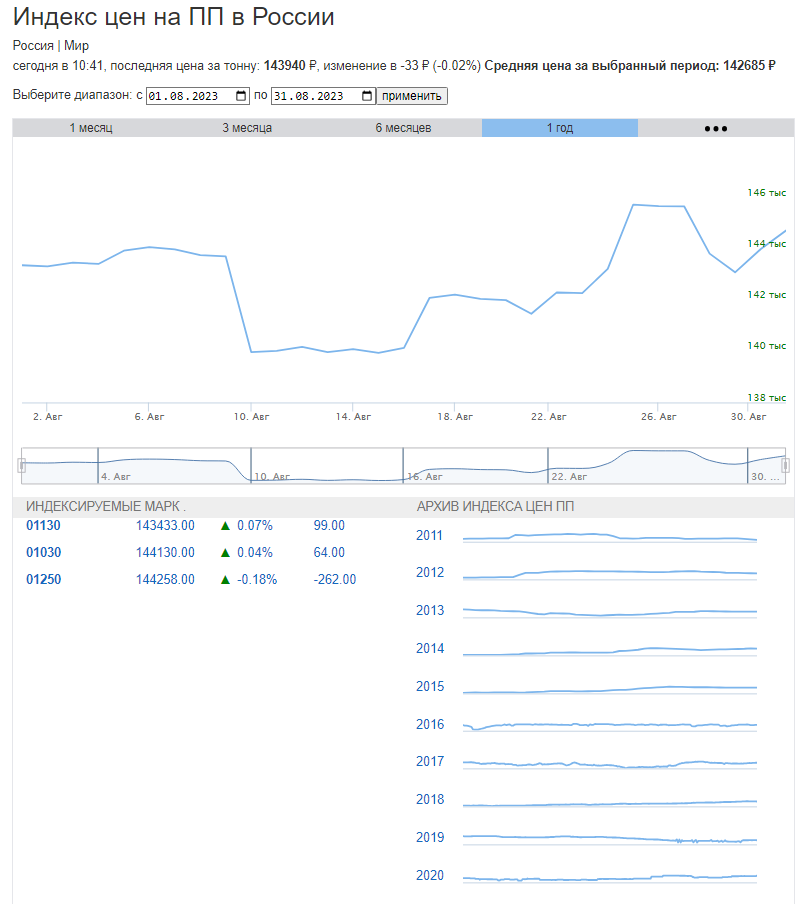Click the green up arrow beside 01250
This screenshot has height=904, width=807.
[x=225, y=580]
